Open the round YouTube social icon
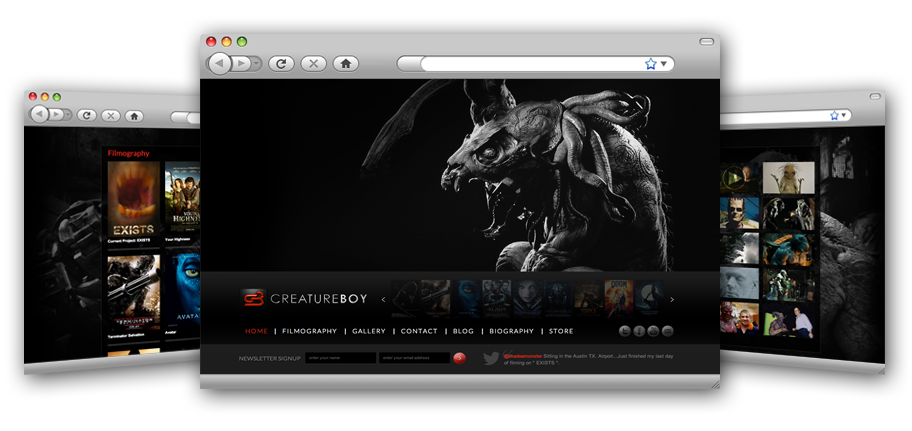Screen dimensions: 912x431 coord(653,331)
